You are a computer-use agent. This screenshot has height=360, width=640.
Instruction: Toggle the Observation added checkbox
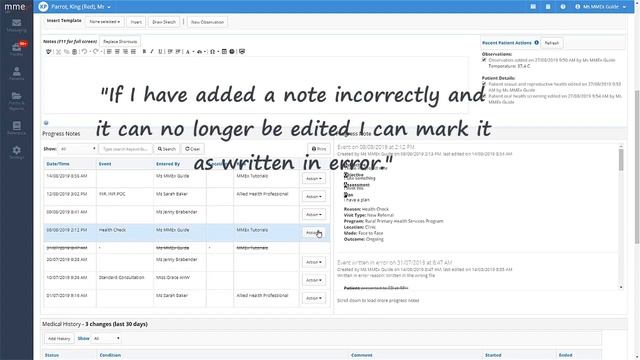[484, 60]
